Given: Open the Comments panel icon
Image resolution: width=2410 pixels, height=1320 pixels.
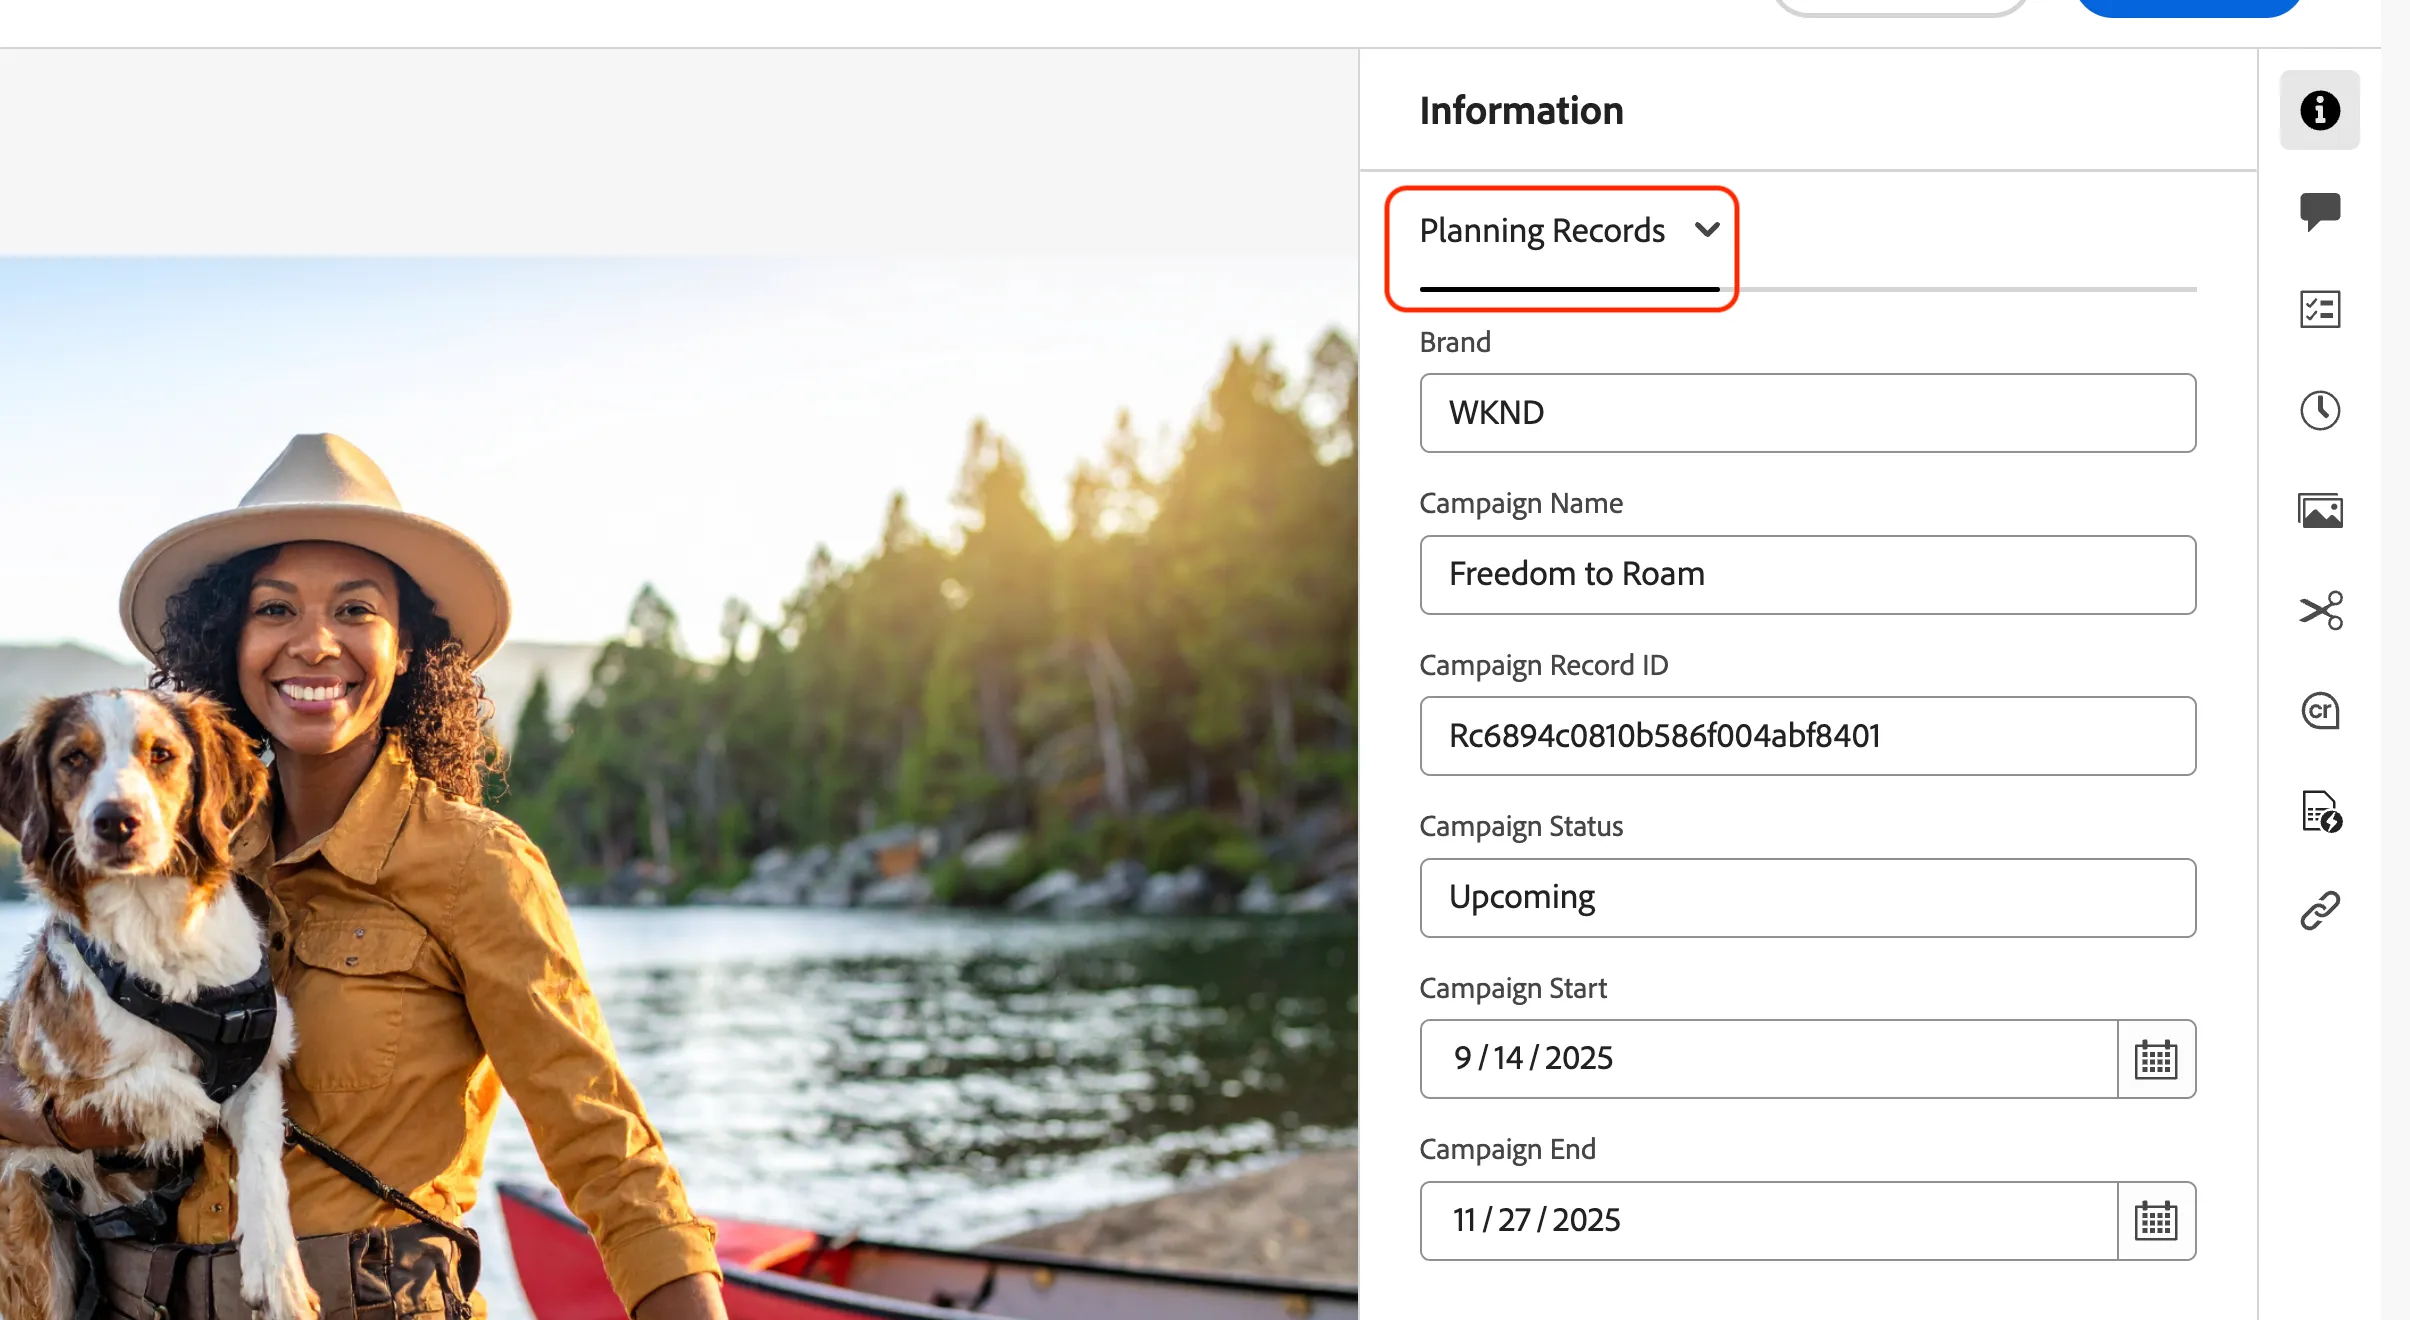Looking at the screenshot, I should coord(2319,211).
